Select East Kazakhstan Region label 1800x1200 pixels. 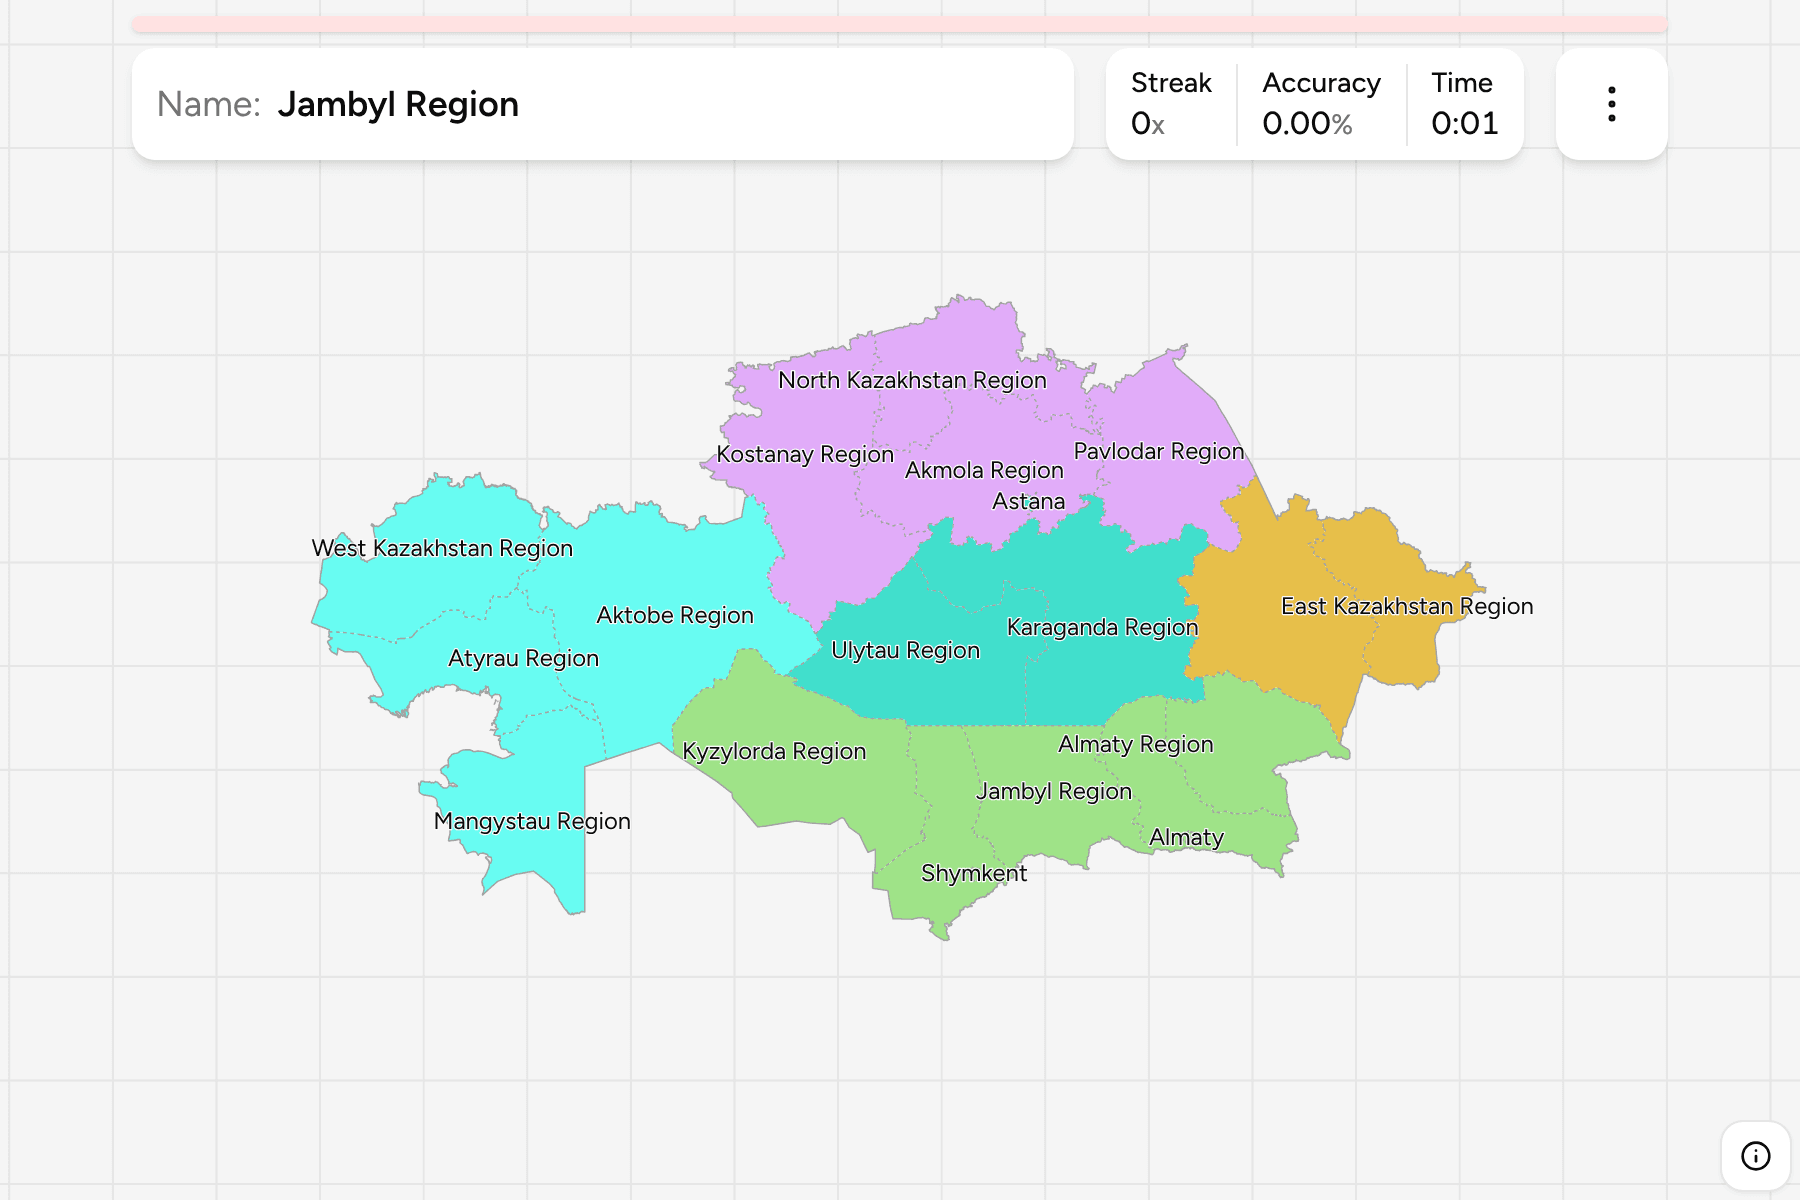[x=1407, y=606]
